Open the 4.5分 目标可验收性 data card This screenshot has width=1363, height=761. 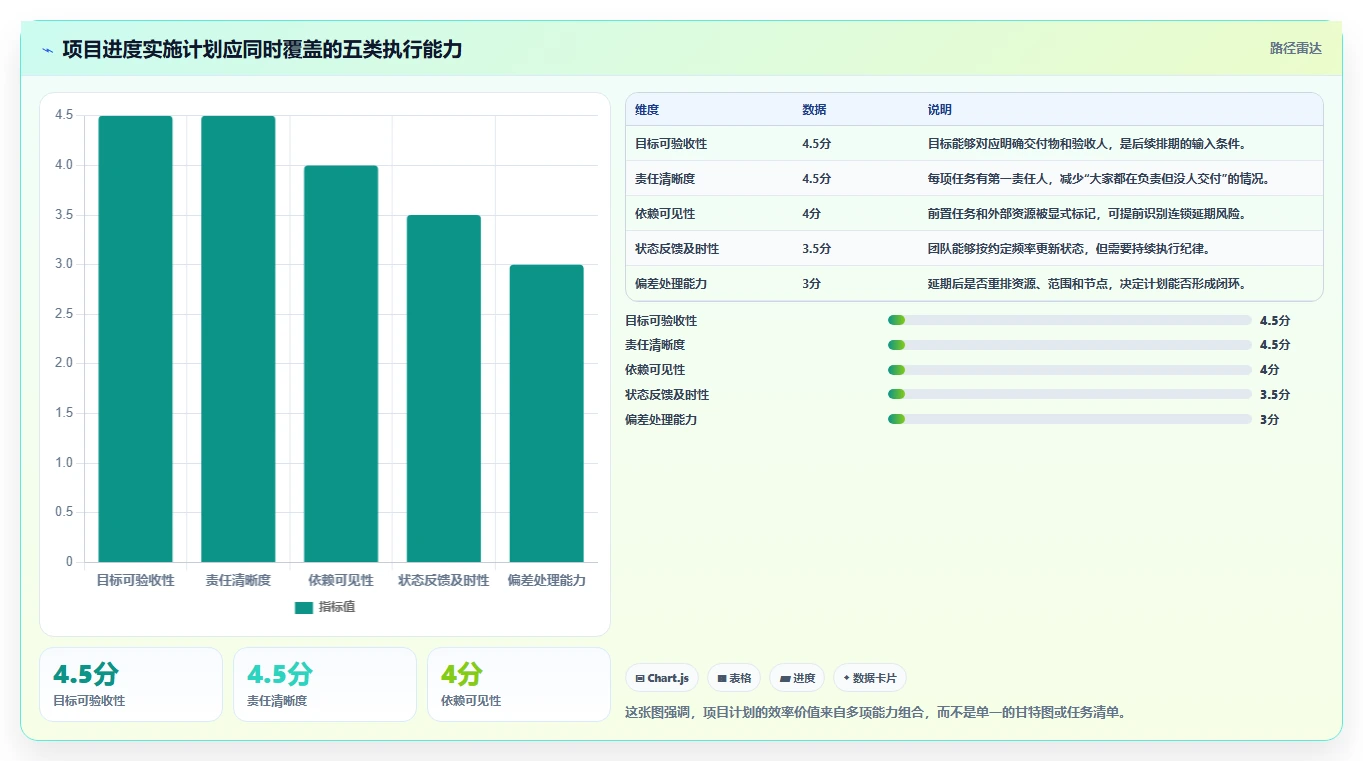pyautogui.click(x=131, y=685)
